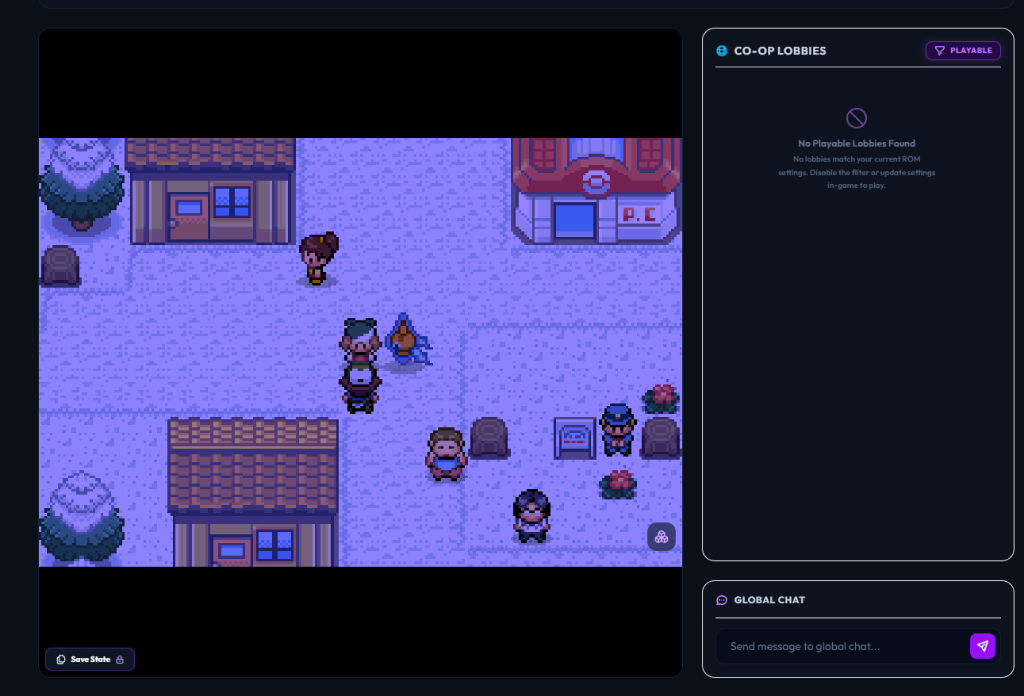Click the Pokémon Center building entrance
This screenshot has height=696, width=1024.
pyautogui.click(x=575, y=221)
